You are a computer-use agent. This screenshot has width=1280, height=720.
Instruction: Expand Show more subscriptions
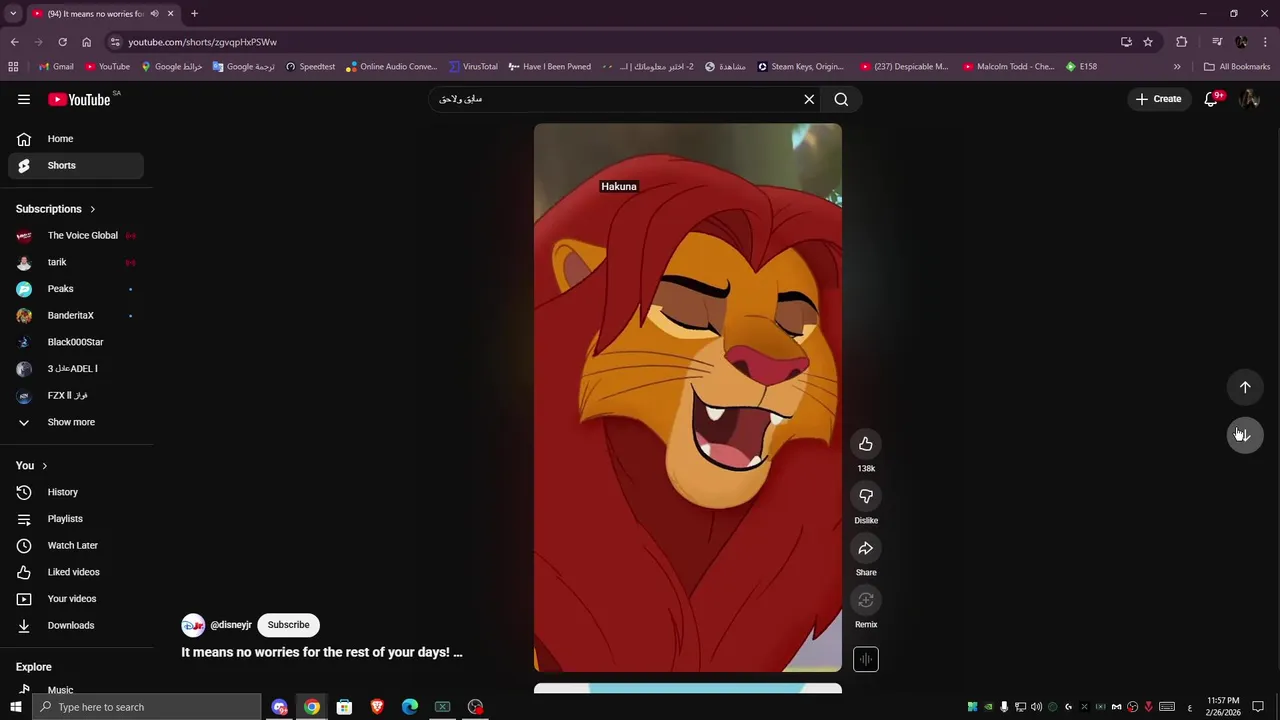(x=71, y=422)
